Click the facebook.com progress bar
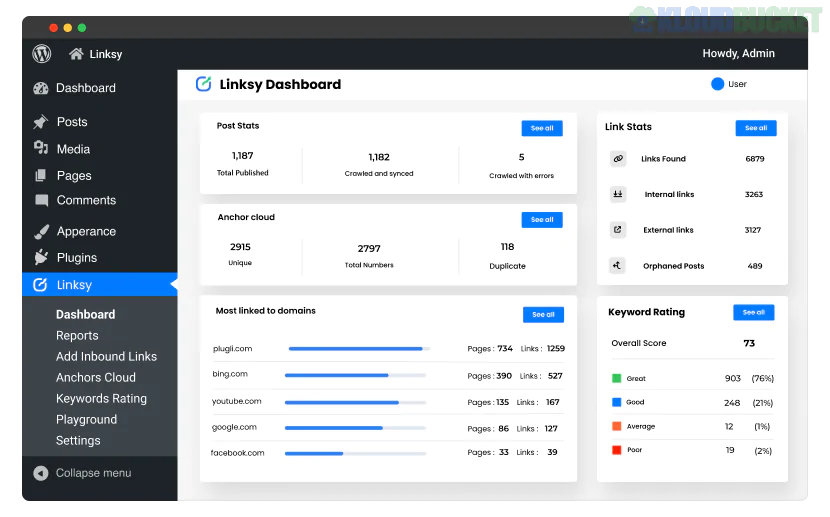Screen dimensions: 830x517 pyautogui.click(x=355, y=453)
